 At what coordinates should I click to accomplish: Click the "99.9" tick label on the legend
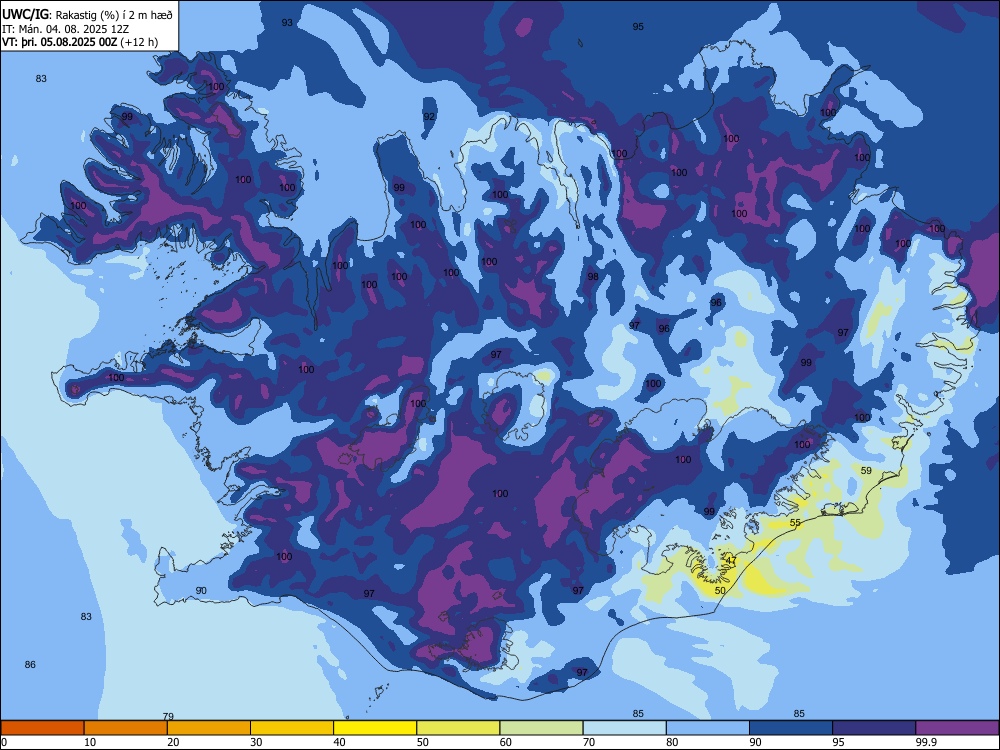point(926,742)
